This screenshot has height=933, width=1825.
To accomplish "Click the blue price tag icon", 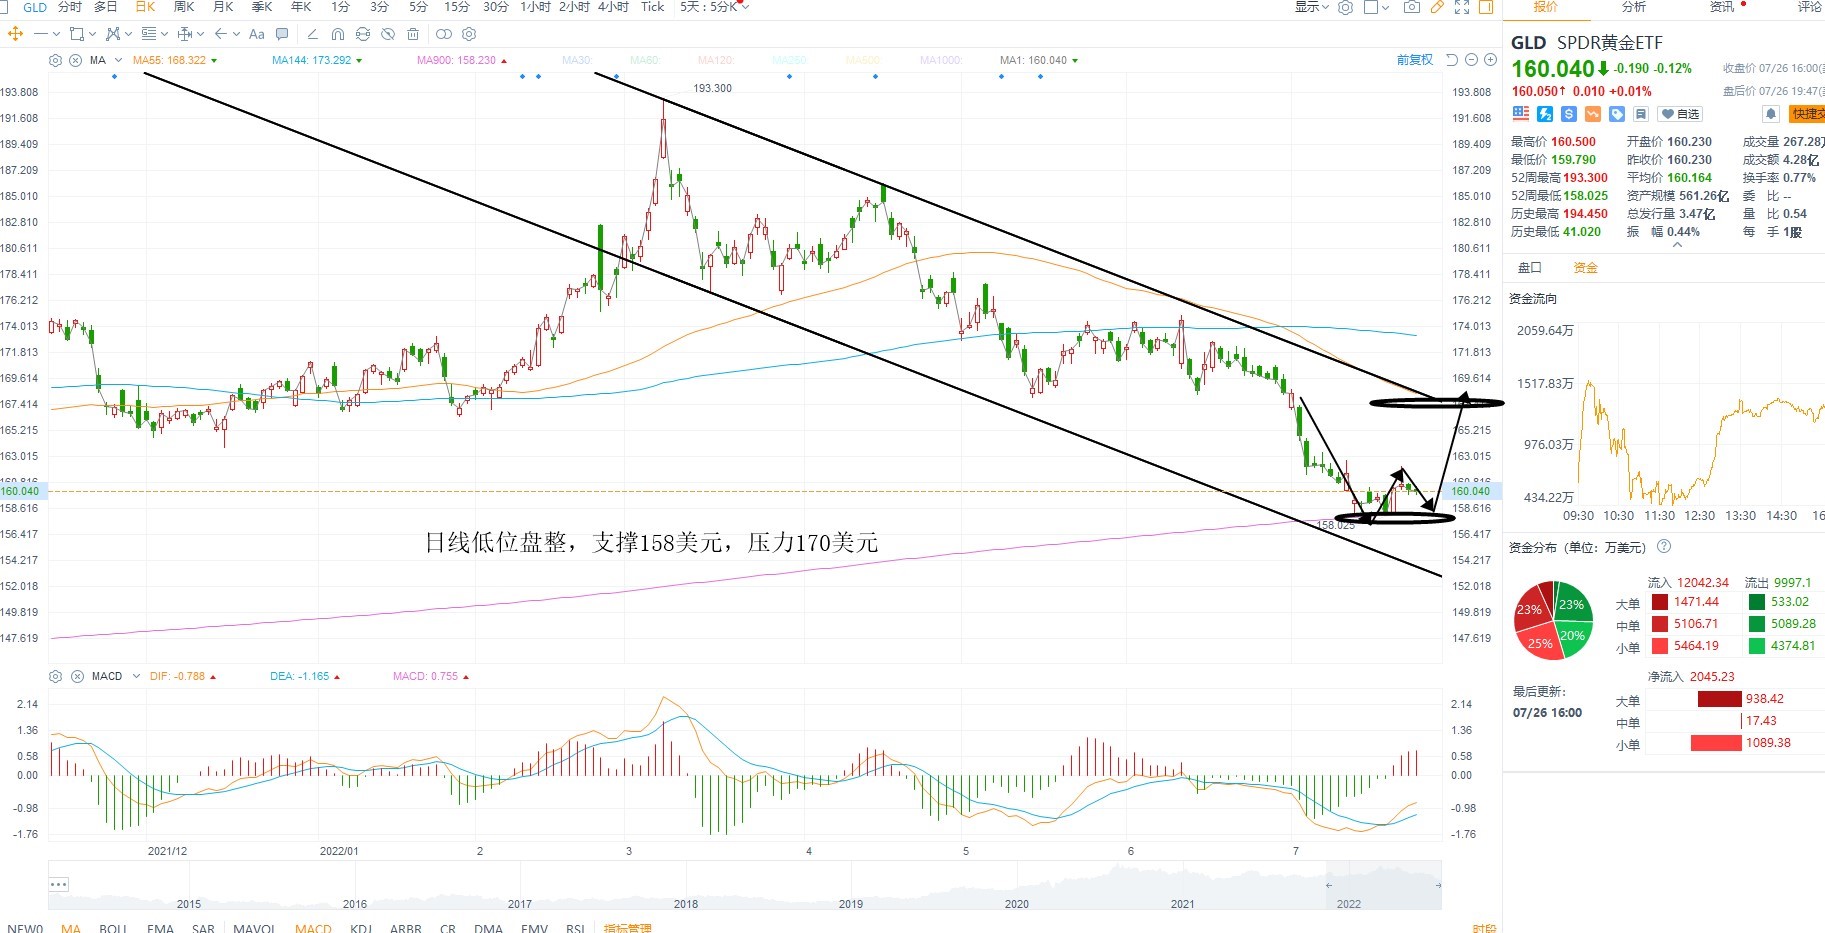I will click(x=1617, y=114).
